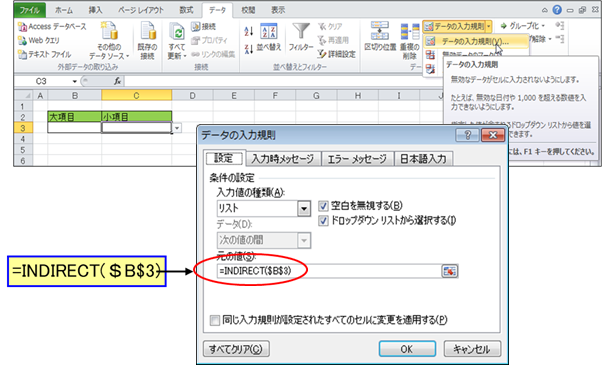Switch to the Review ribbon tab
Viewport: 602px width, 365px height.
[248, 10]
